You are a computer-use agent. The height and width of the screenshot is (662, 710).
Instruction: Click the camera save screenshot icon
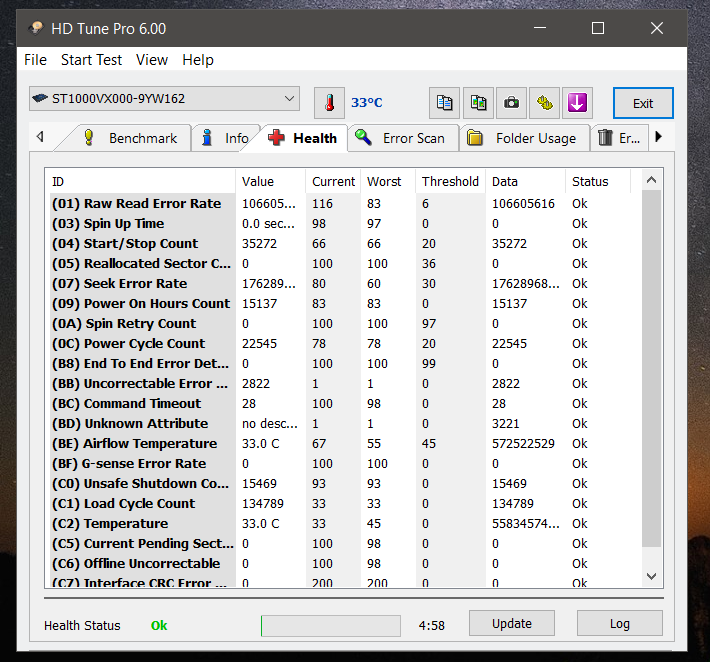[511, 103]
